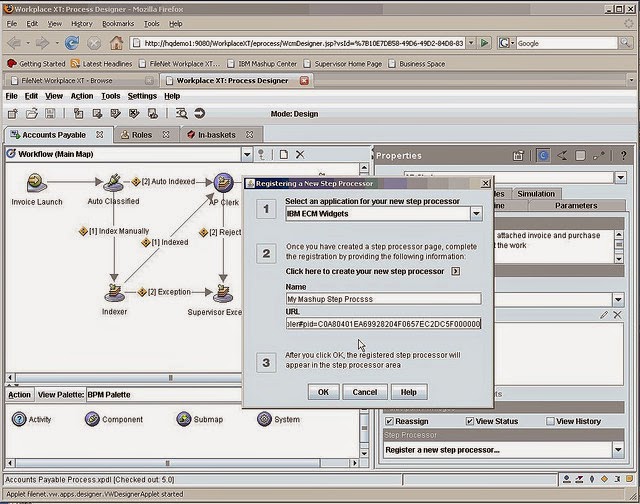Click the pencil edit icon in the Properties panel
This screenshot has height=504, width=640.
click(x=604, y=315)
